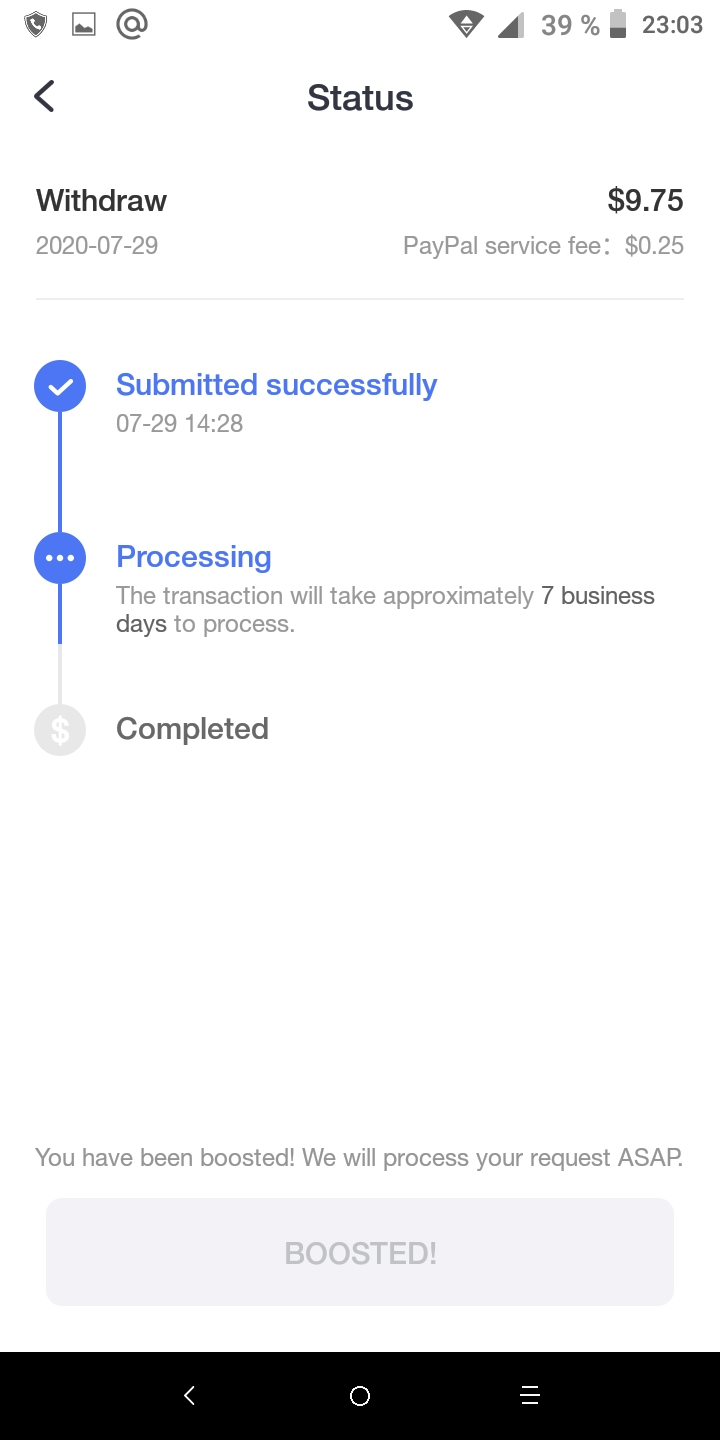Tap the image notification icon
The height and width of the screenshot is (1440, 720).
pyautogui.click(x=84, y=25)
